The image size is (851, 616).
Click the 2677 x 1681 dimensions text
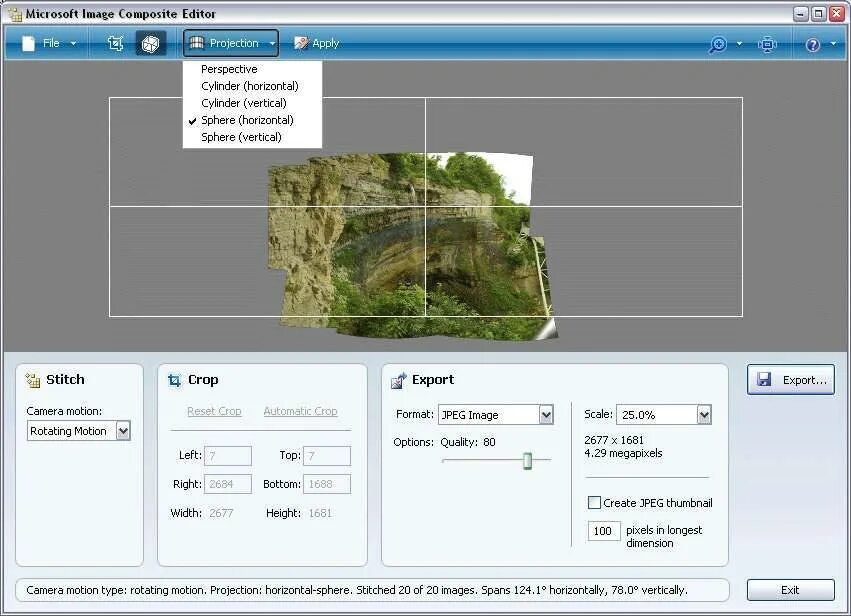[x=614, y=440]
